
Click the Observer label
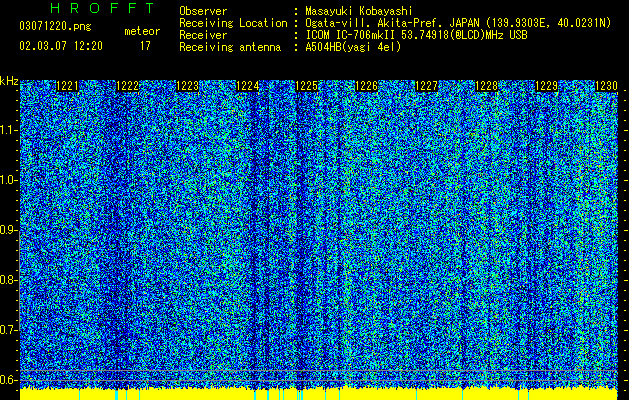203,11
